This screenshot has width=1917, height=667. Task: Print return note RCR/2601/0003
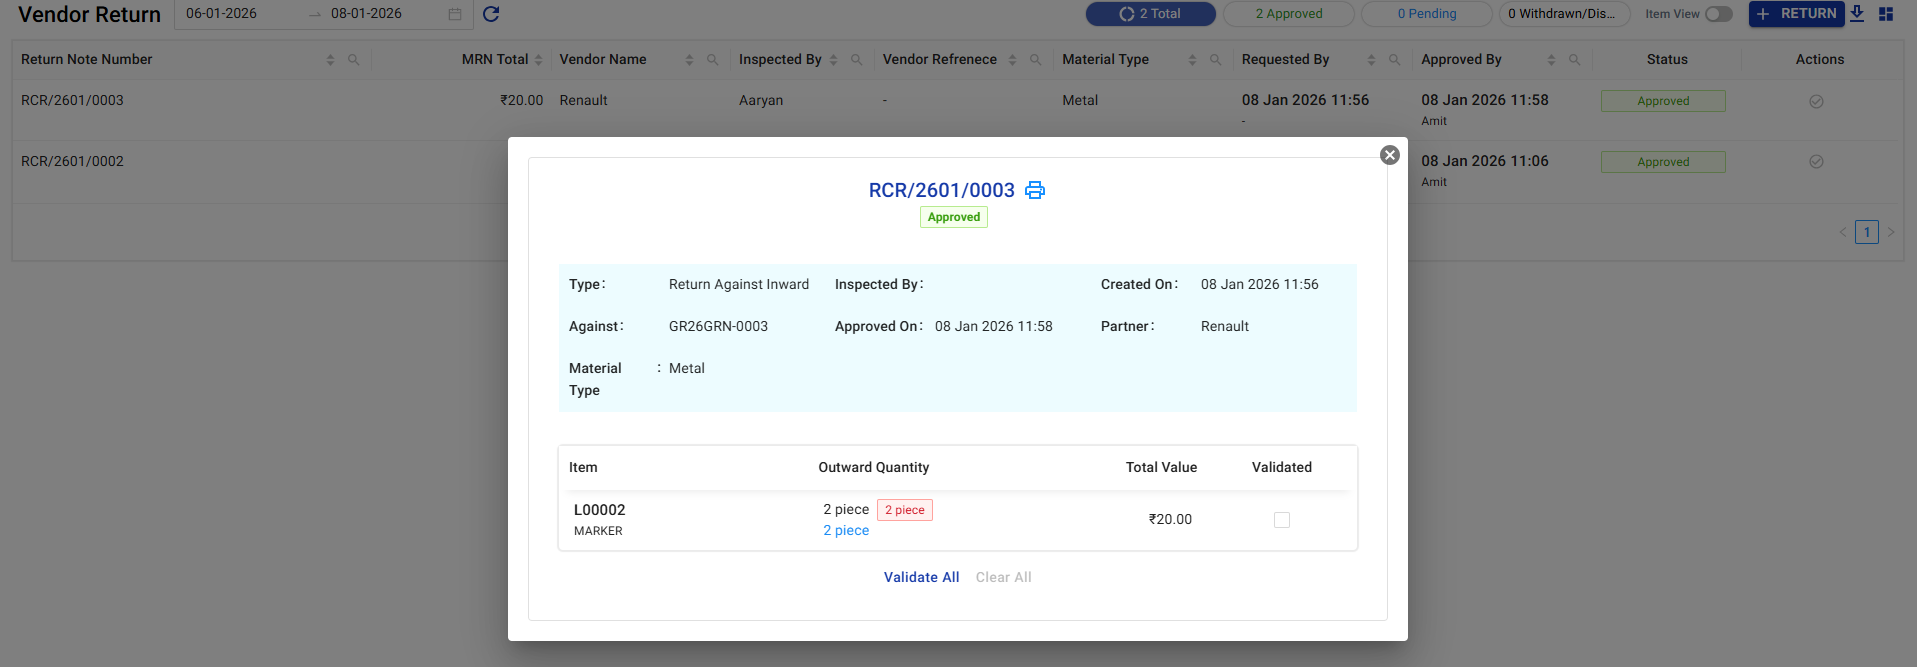point(1035,190)
